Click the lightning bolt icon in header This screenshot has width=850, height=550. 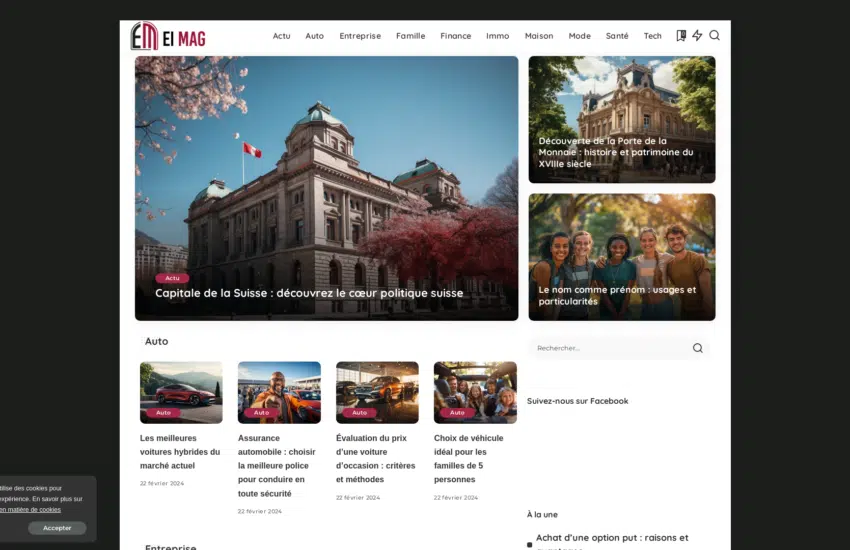pos(697,36)
